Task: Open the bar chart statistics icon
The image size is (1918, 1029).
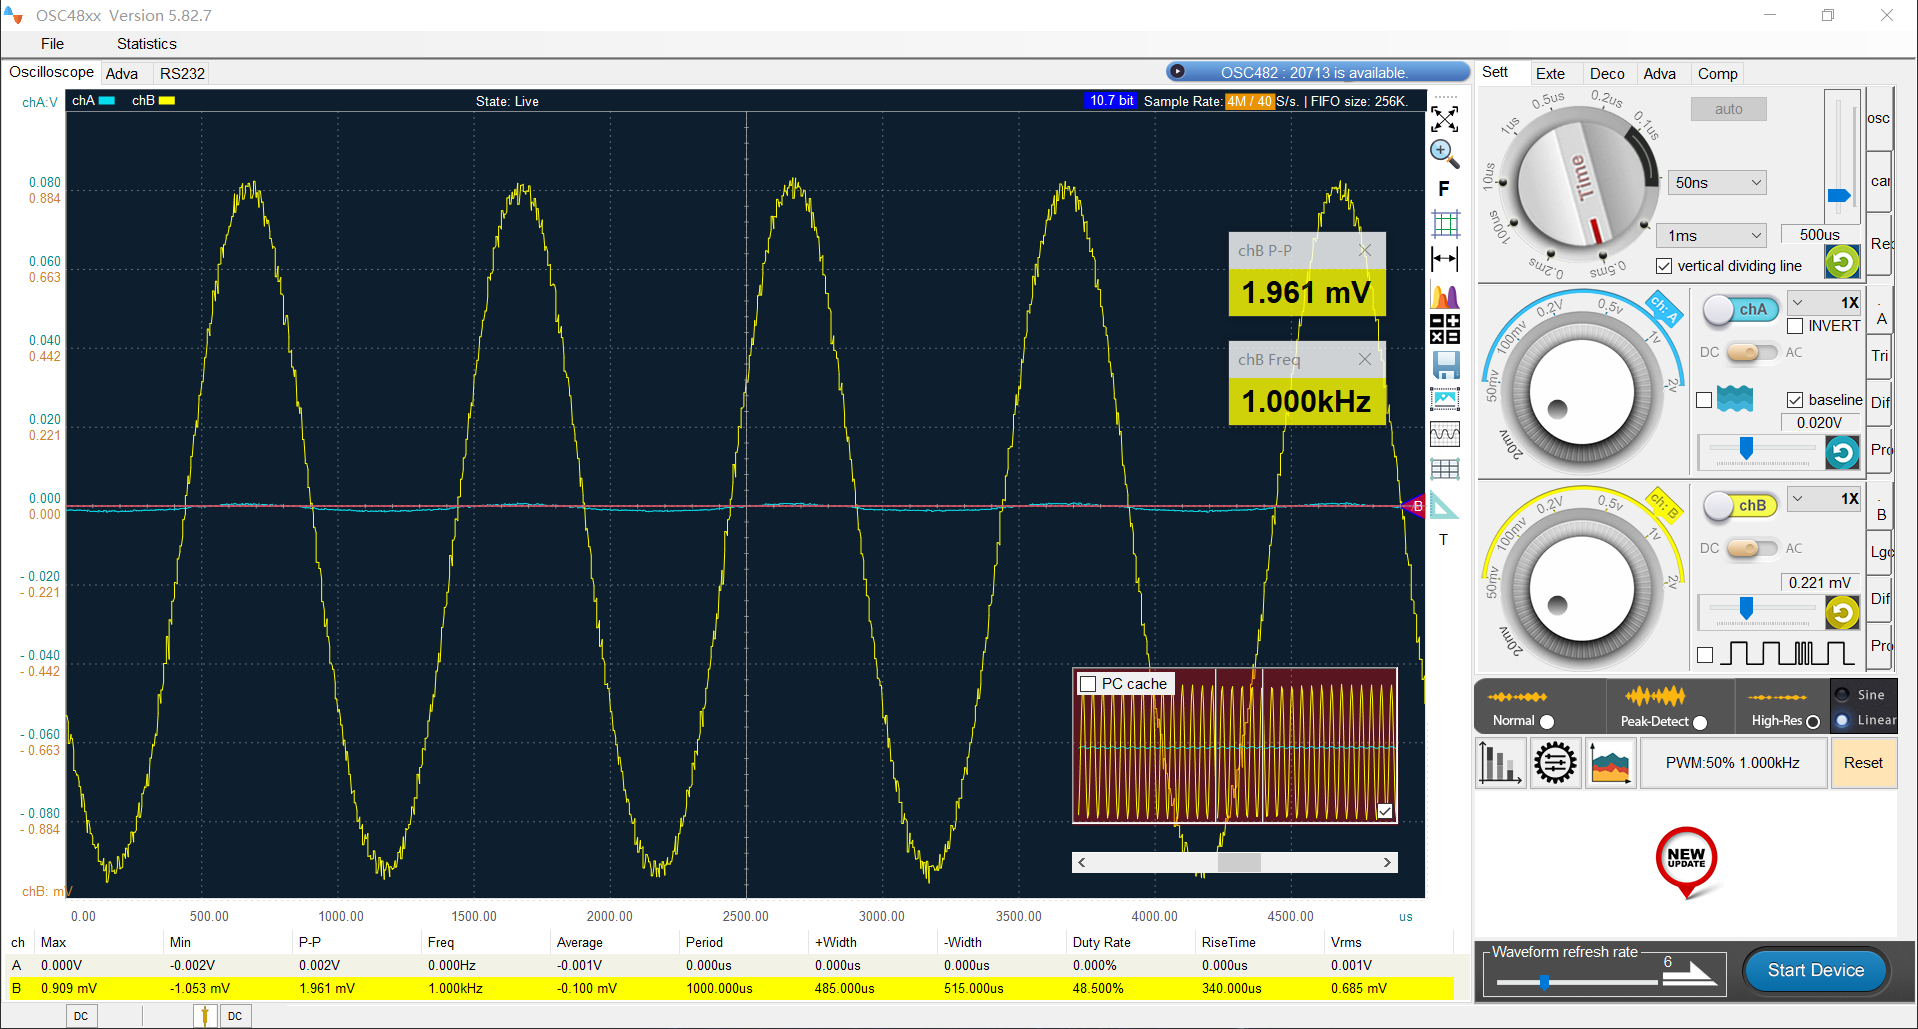Action: click(1500, 763)
